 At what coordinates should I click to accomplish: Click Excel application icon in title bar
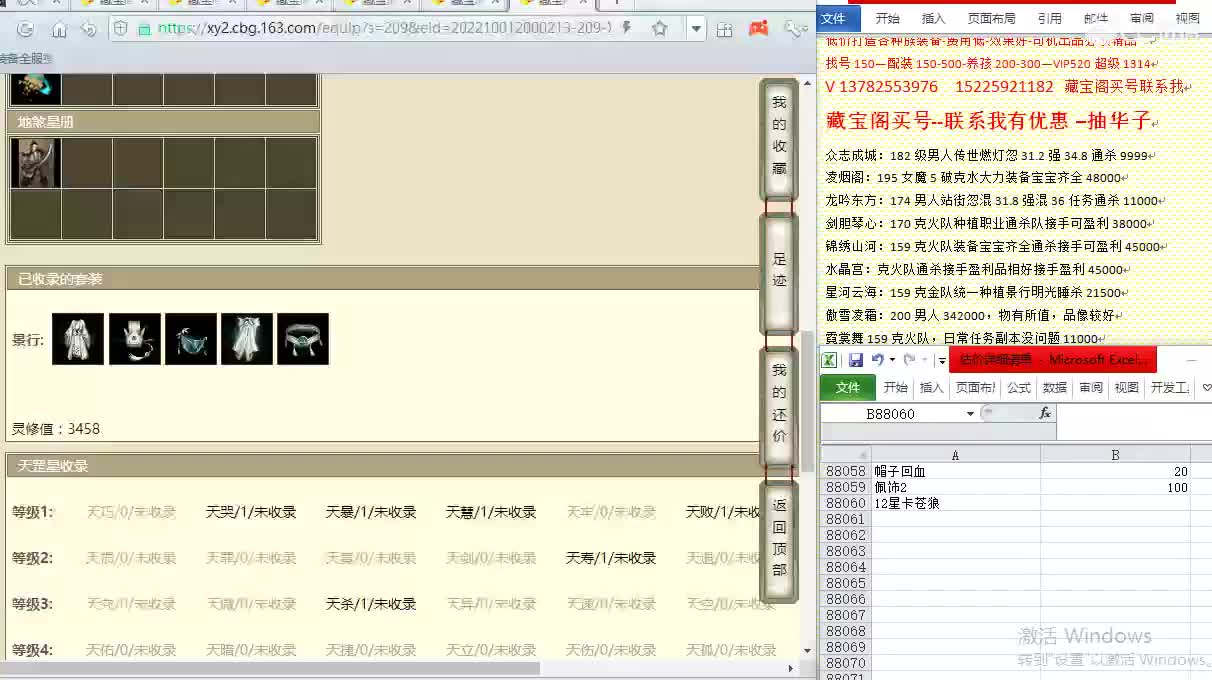[x=830, y=360]
